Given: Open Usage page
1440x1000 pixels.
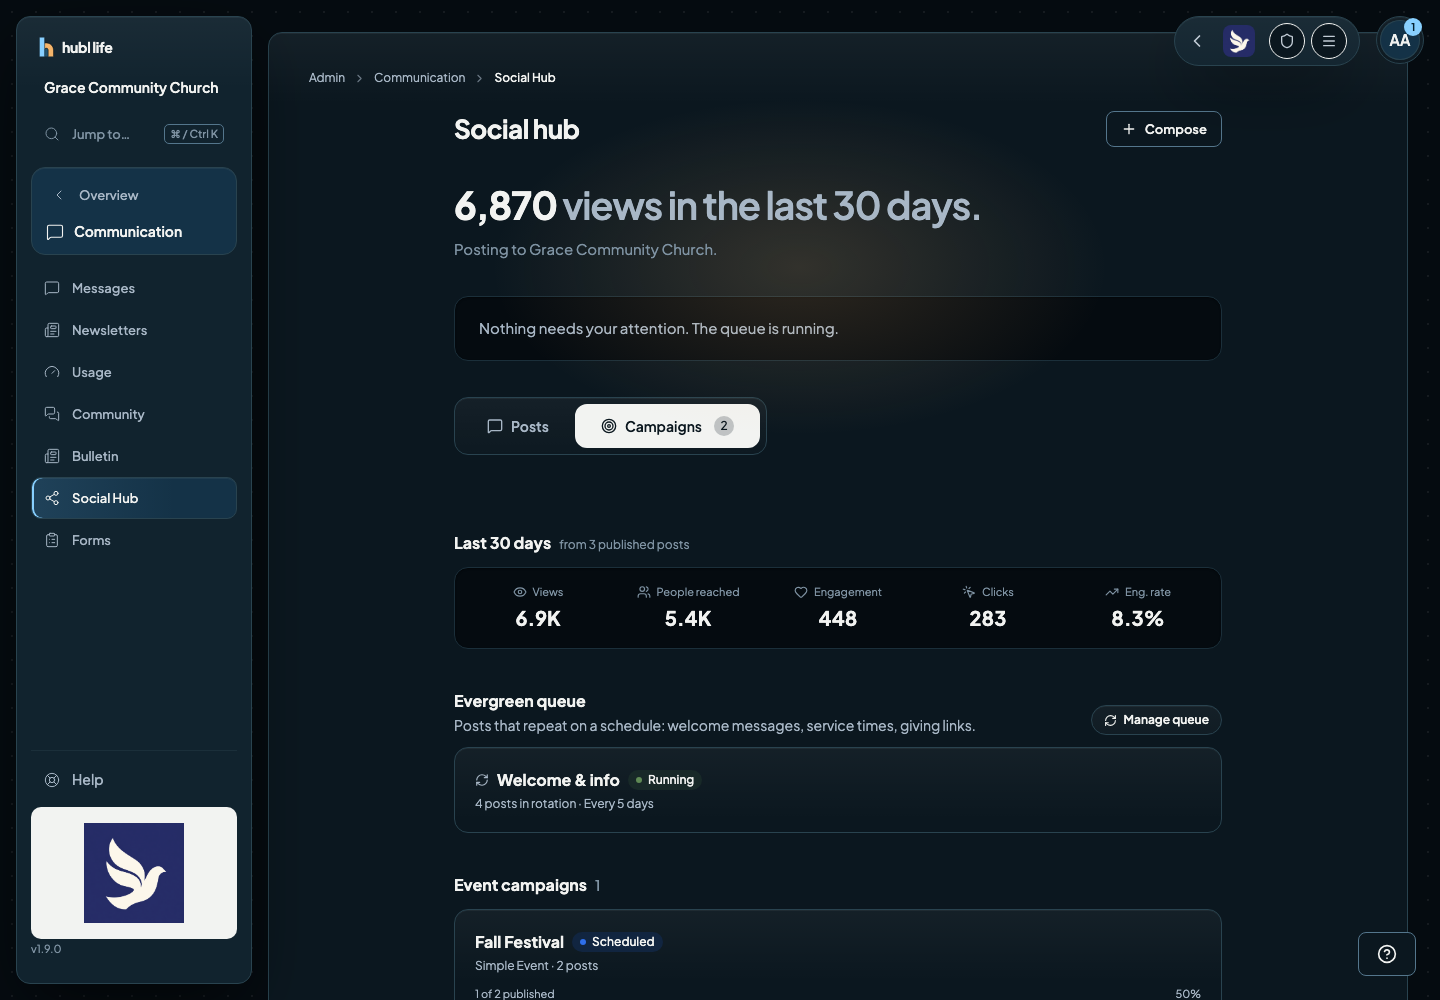Looking at the screenshot, I should click(x=134, y=372).
